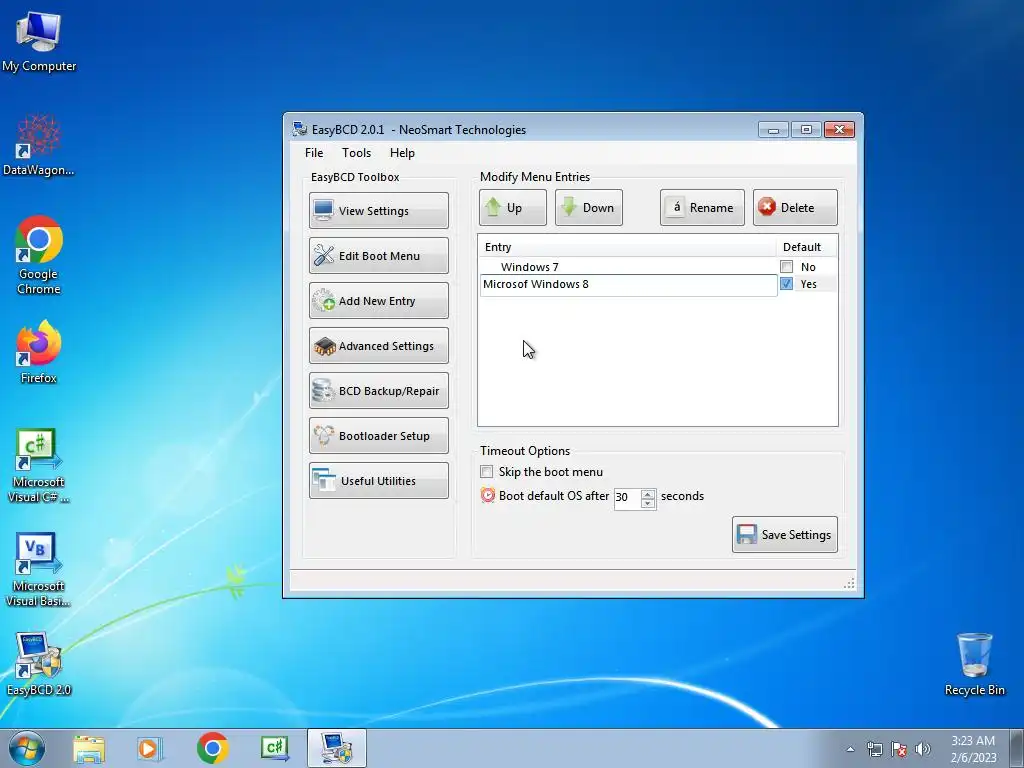This screenshot has height=768, width=1024.
Task: Click the Default column header
Action: click(806, 247)
